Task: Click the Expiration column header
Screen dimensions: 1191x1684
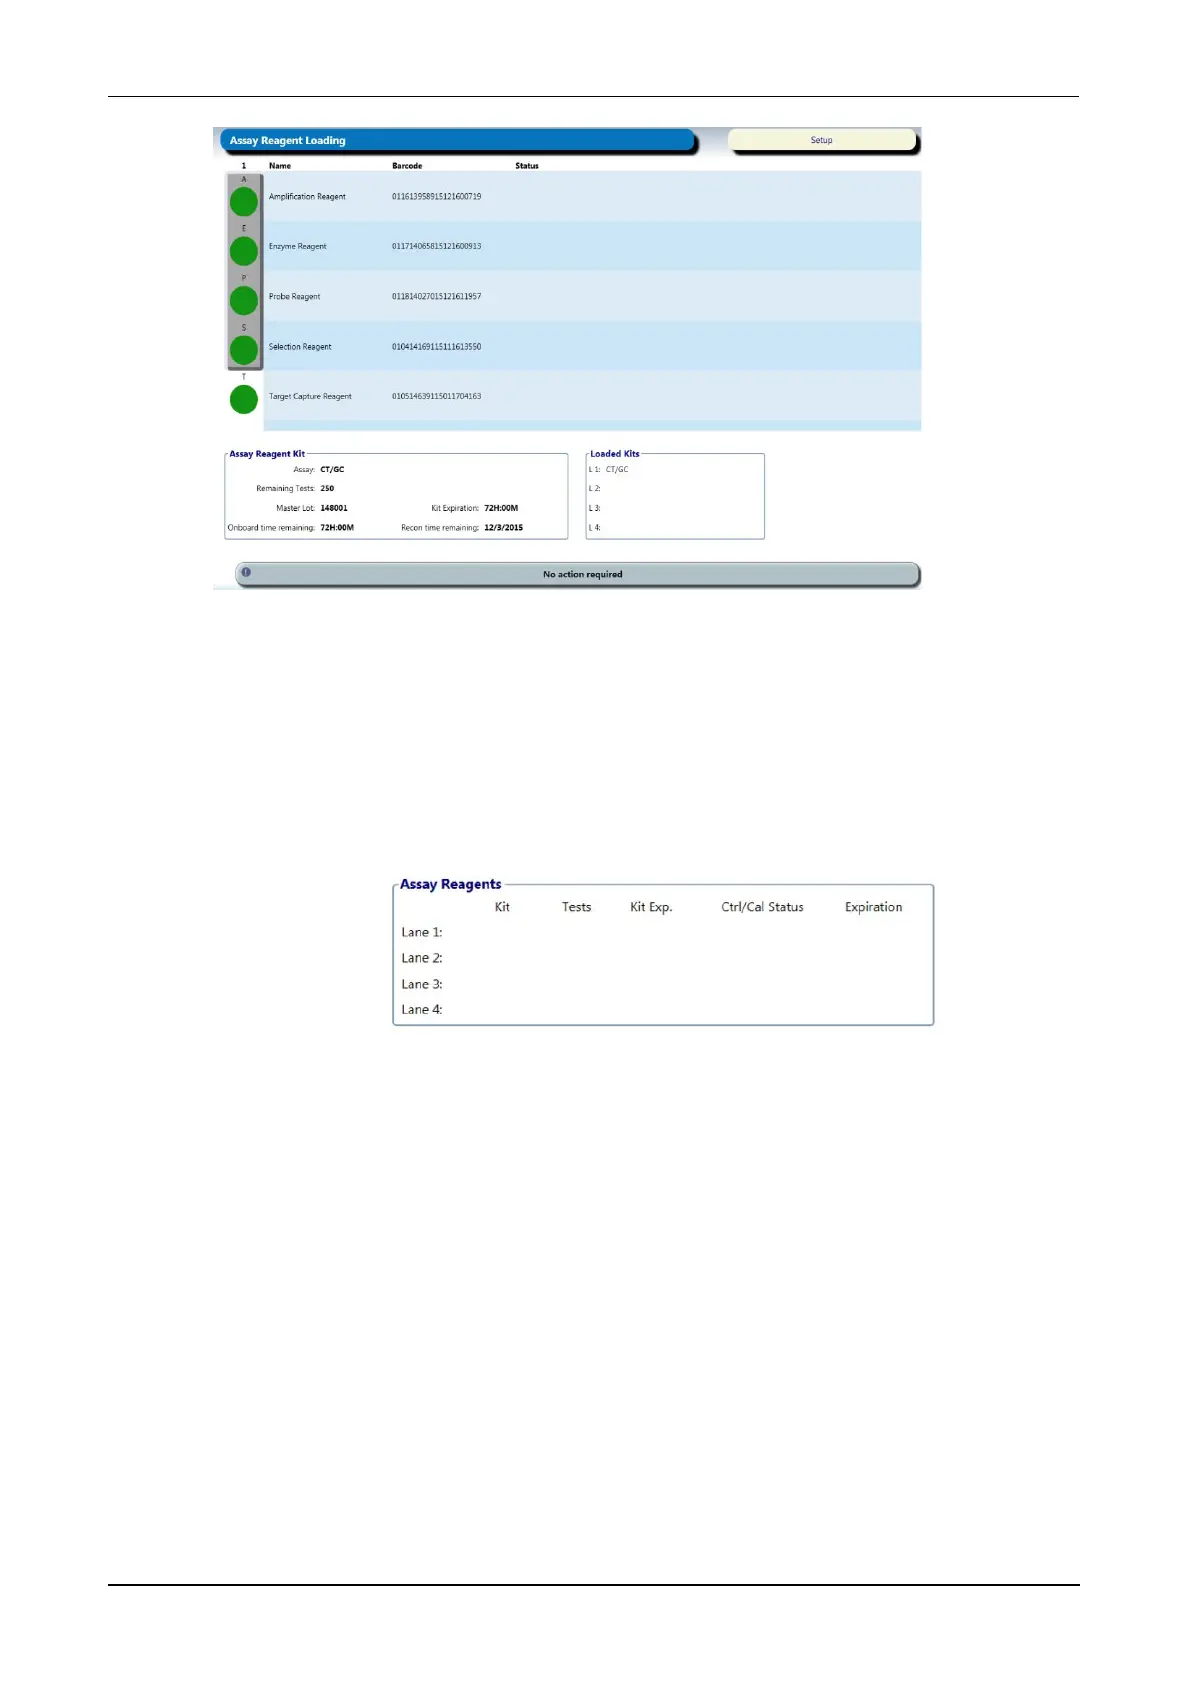Action: point(873,908)
